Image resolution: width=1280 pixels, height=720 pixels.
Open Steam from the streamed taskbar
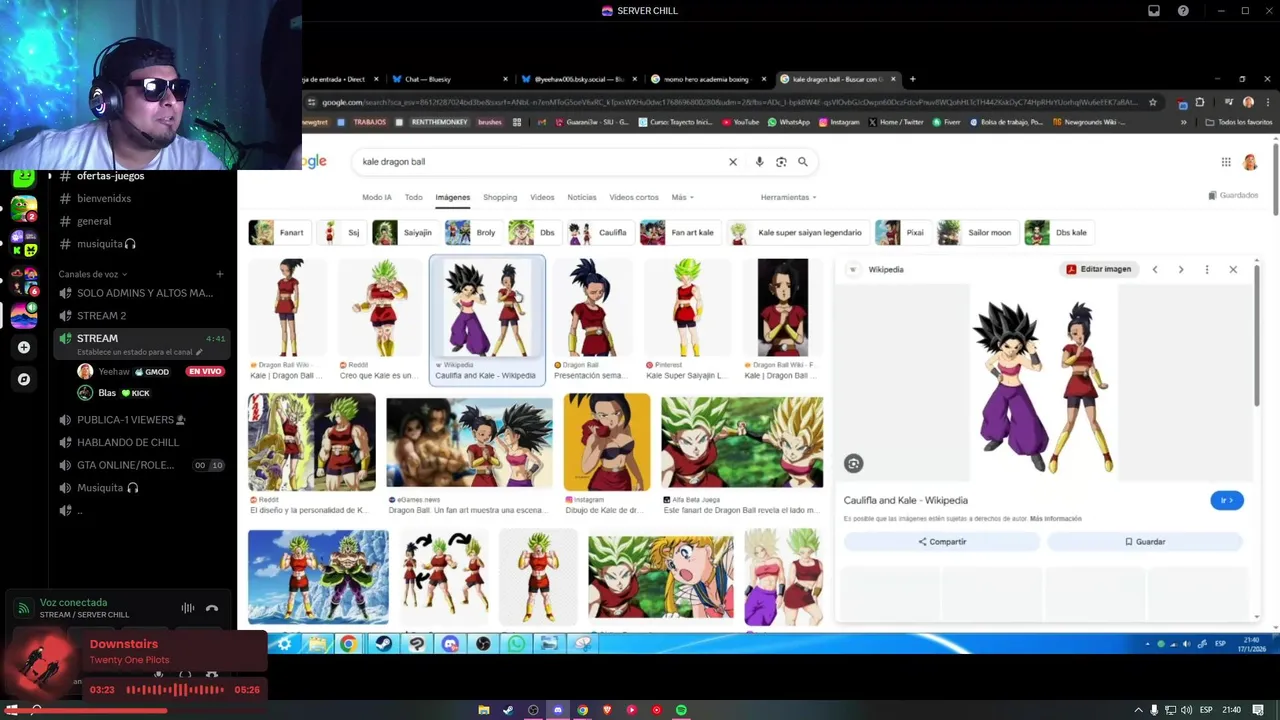click(384, 644)
